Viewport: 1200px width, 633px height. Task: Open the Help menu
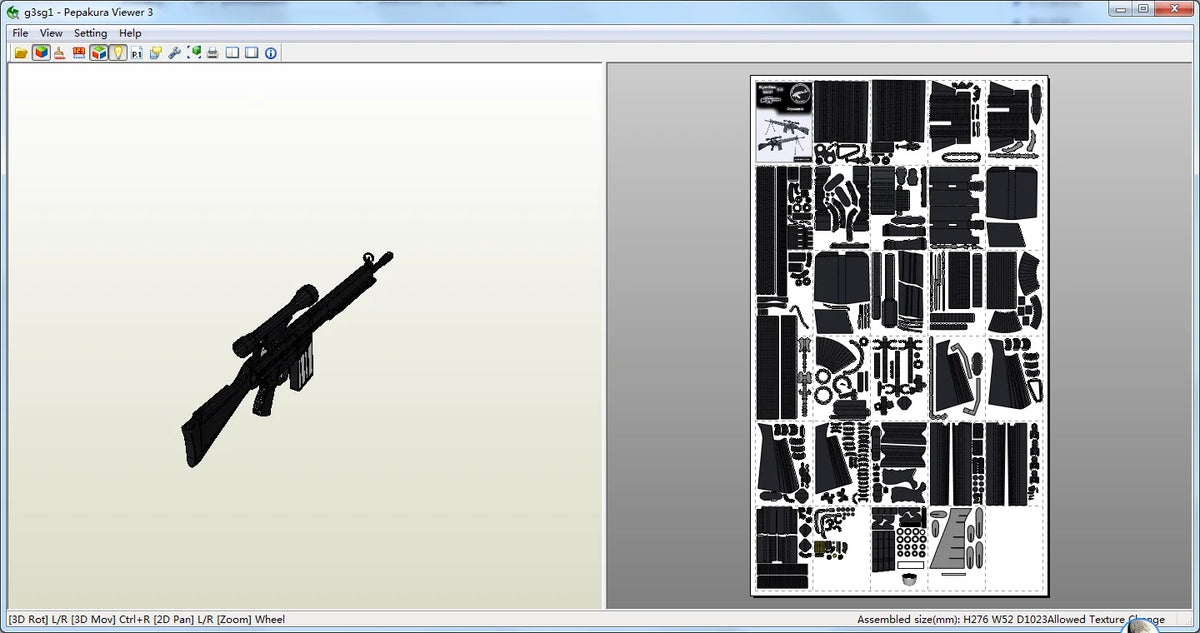tap(130, 33)
